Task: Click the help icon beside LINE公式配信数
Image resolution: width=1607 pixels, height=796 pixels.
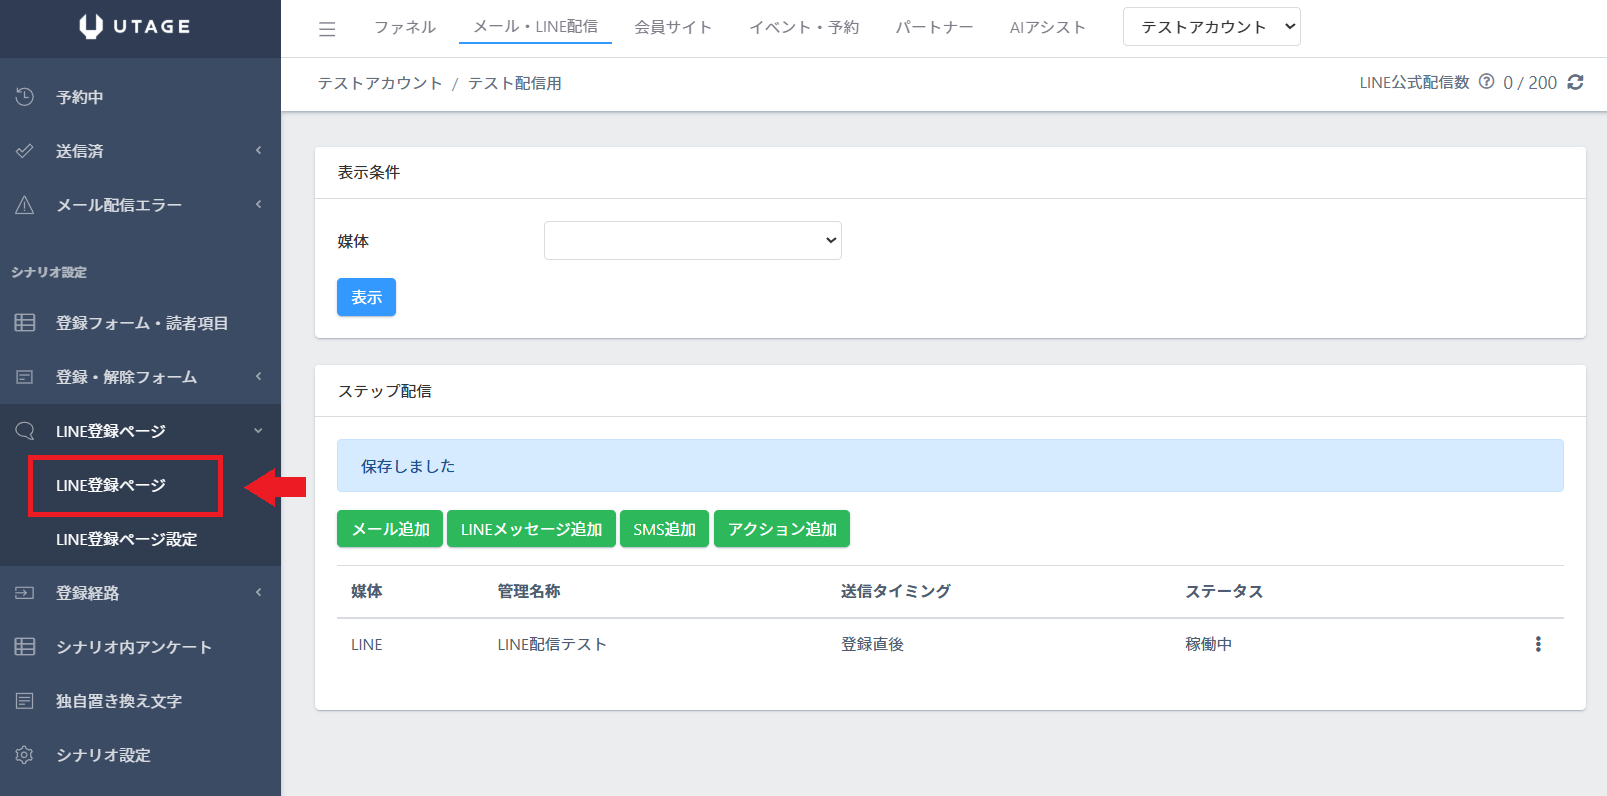Action: point(1486,82)
